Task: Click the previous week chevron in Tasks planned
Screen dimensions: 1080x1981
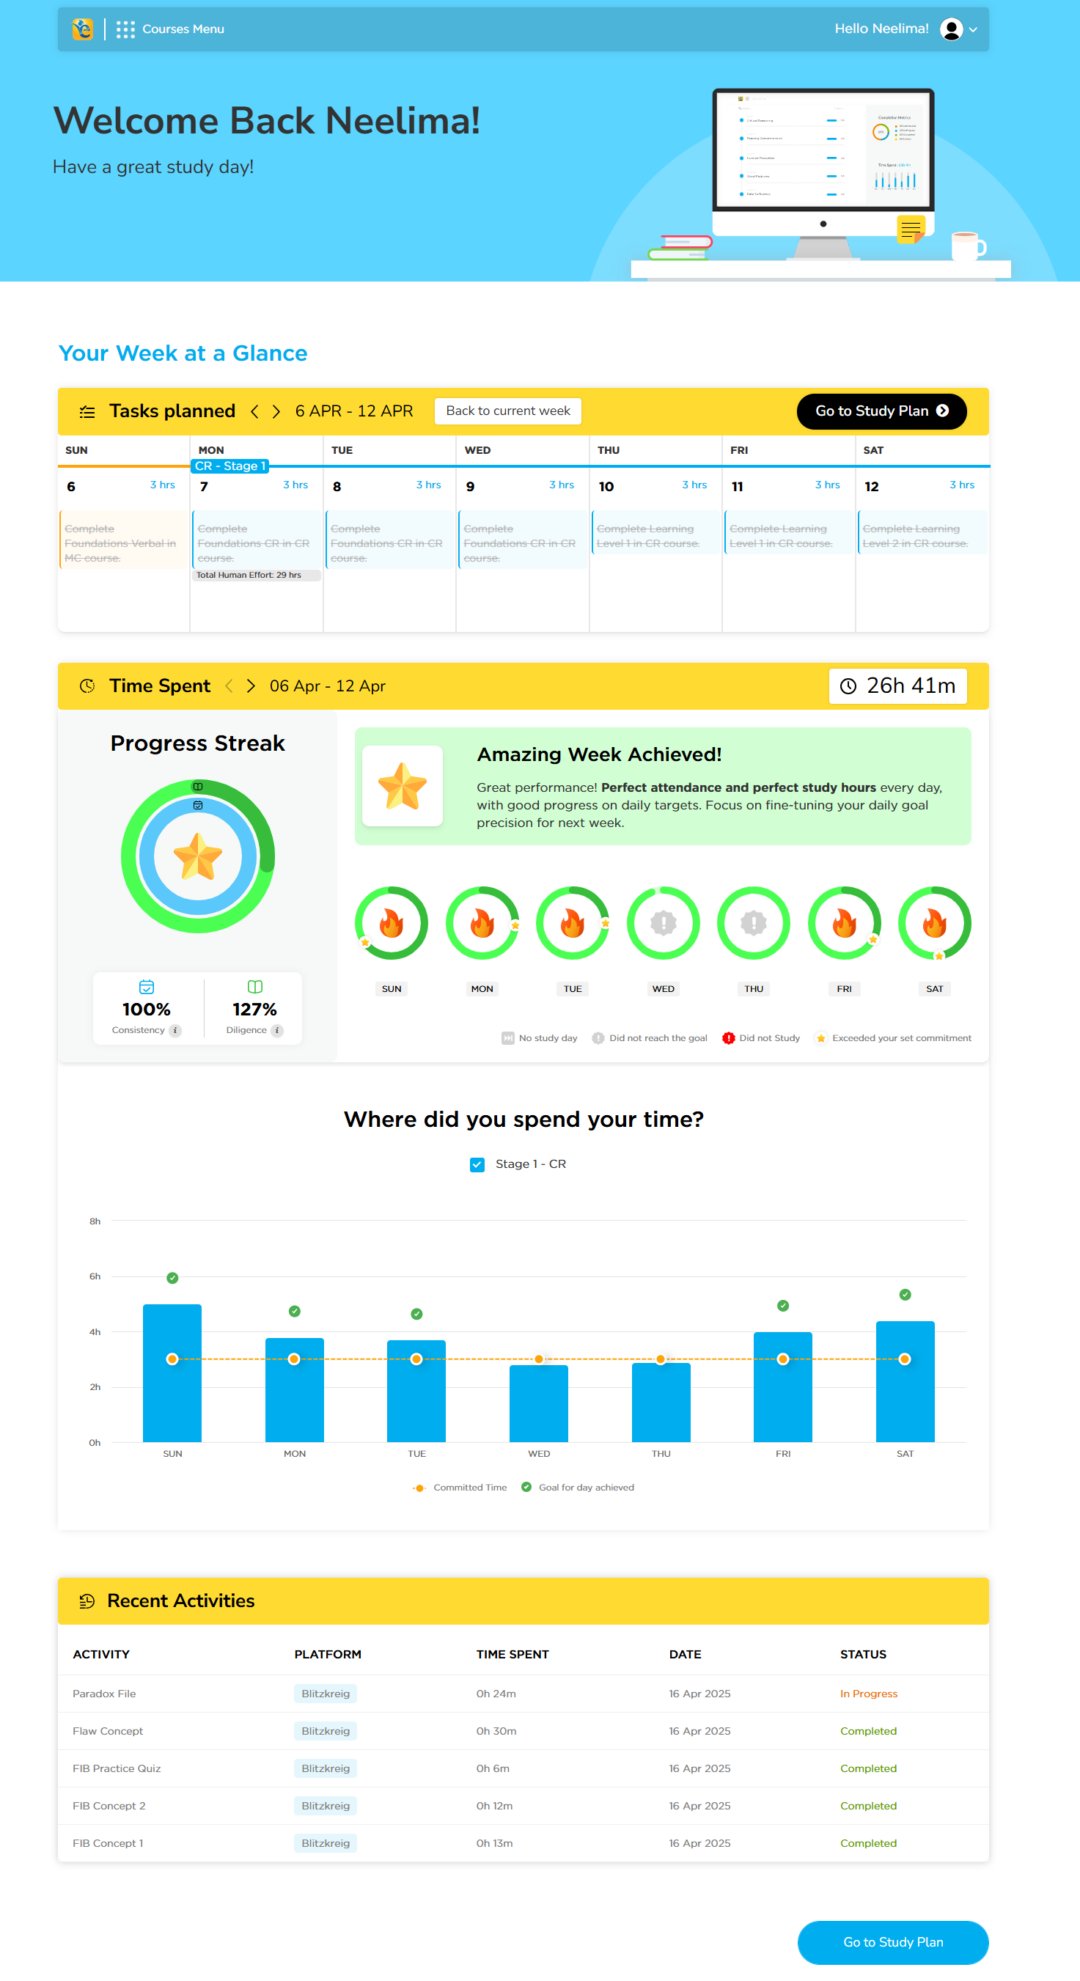Action: coord(254,411)
